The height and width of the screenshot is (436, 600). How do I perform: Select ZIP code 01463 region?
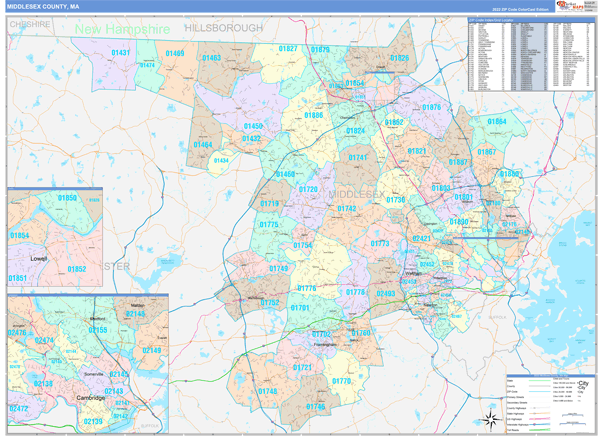[212, 59]
